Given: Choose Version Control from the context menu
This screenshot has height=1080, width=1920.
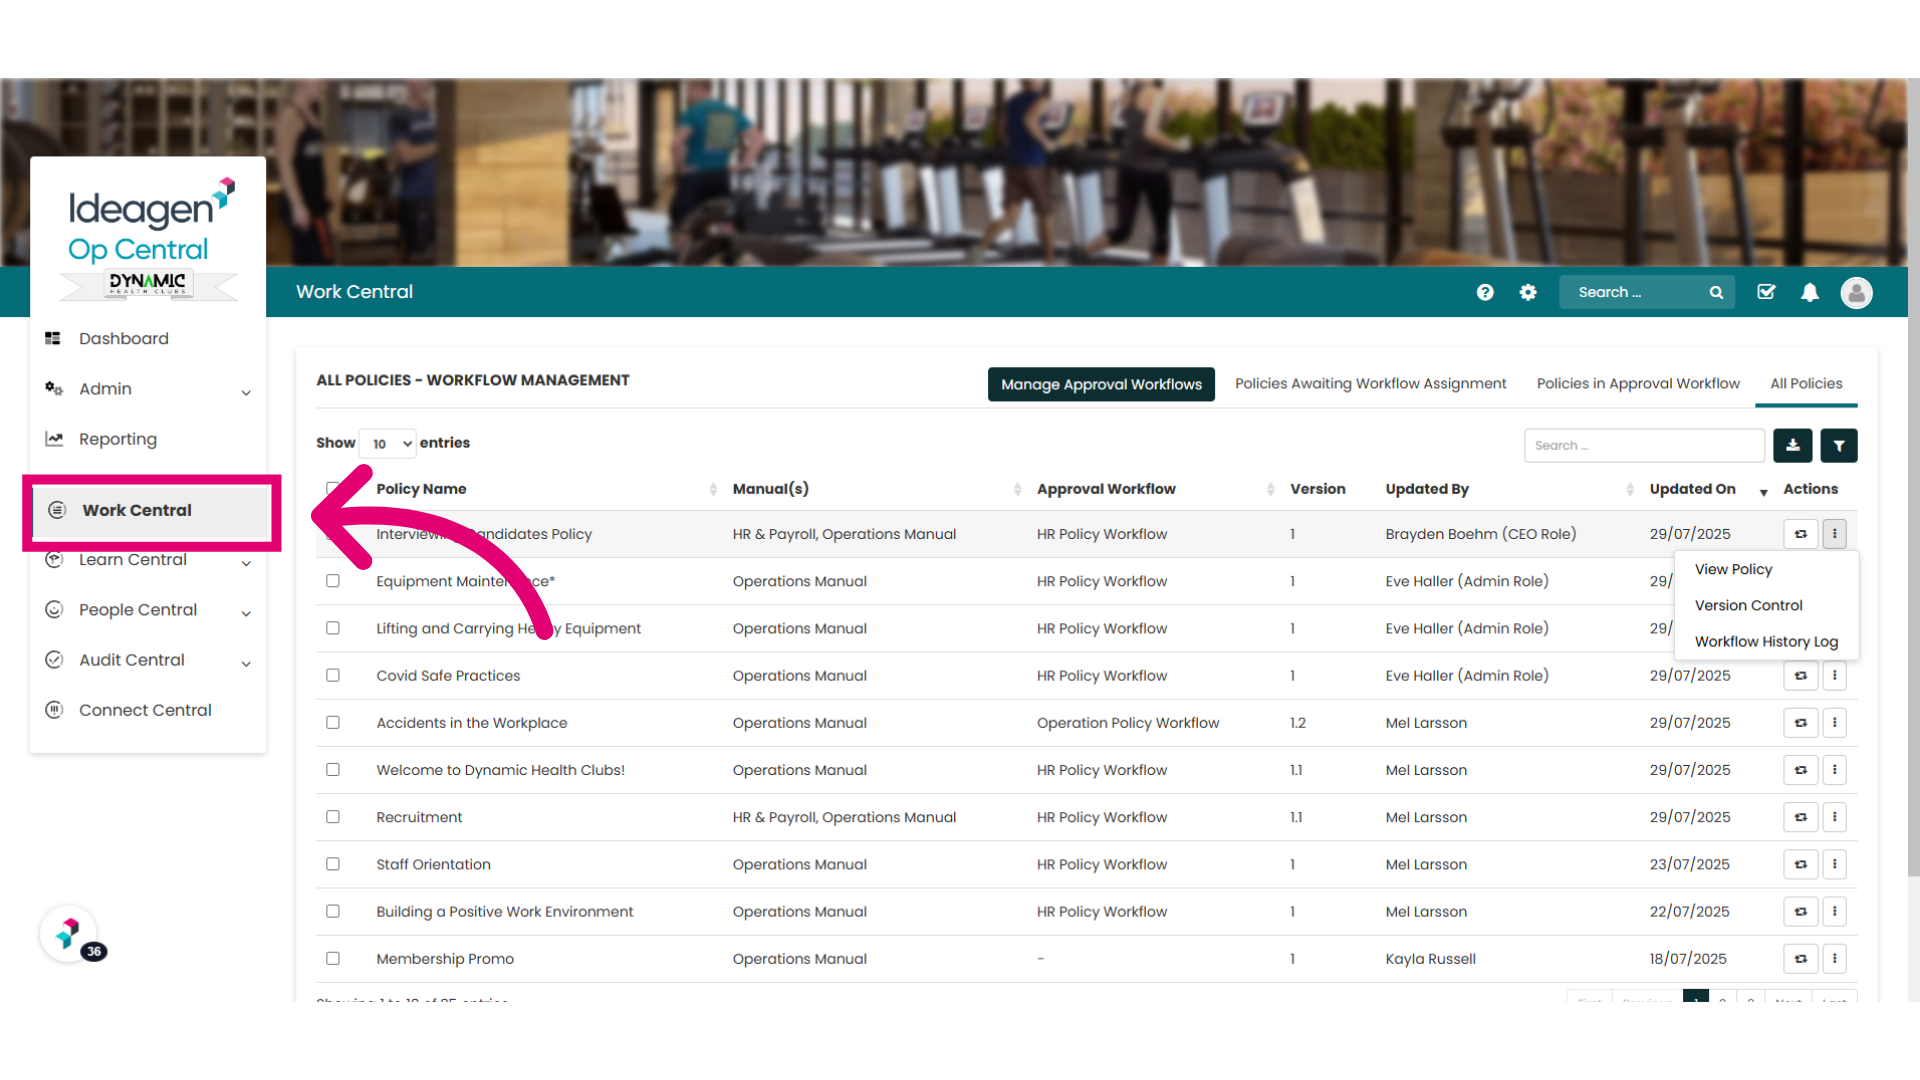Looking at the screenshot, I should (1748, 605).
